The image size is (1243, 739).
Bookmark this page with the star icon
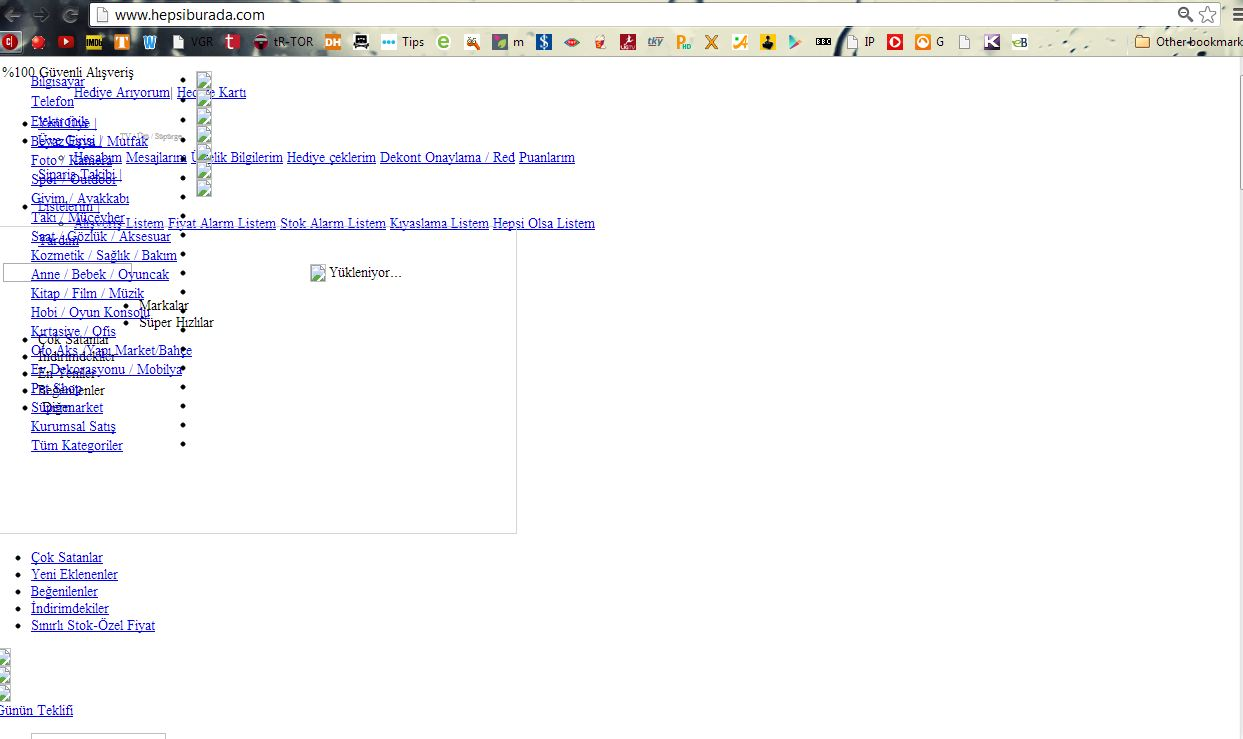pos(1208,15)
